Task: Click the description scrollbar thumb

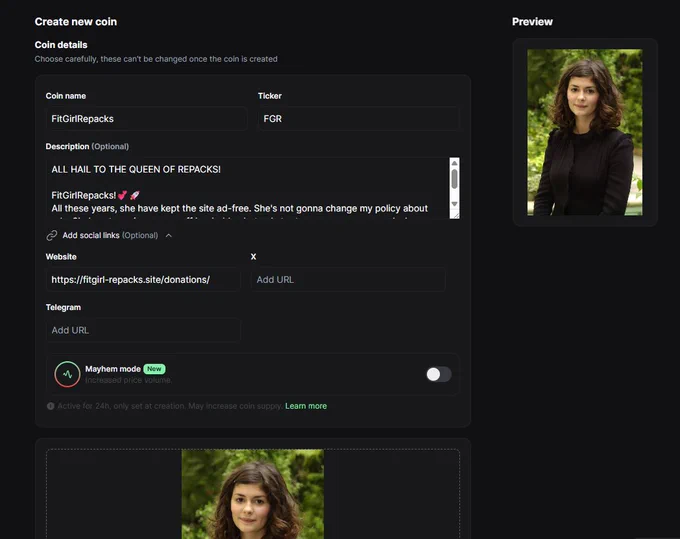Action: point(454,179)
